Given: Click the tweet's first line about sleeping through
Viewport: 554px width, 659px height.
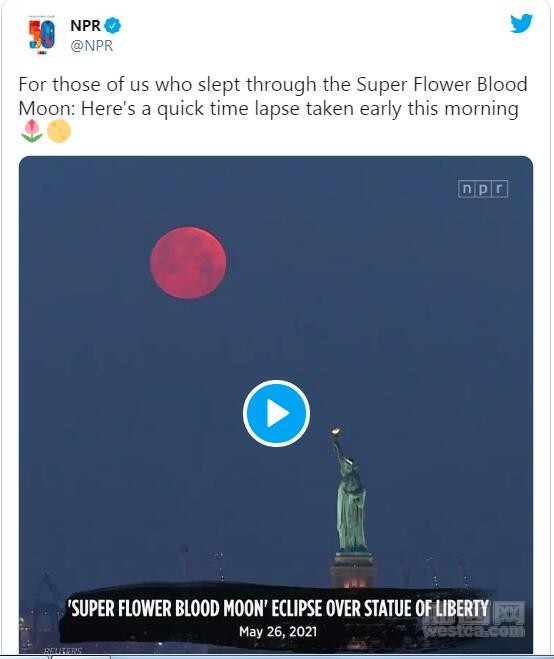Looking at the screenshot, I should (273, 84).
